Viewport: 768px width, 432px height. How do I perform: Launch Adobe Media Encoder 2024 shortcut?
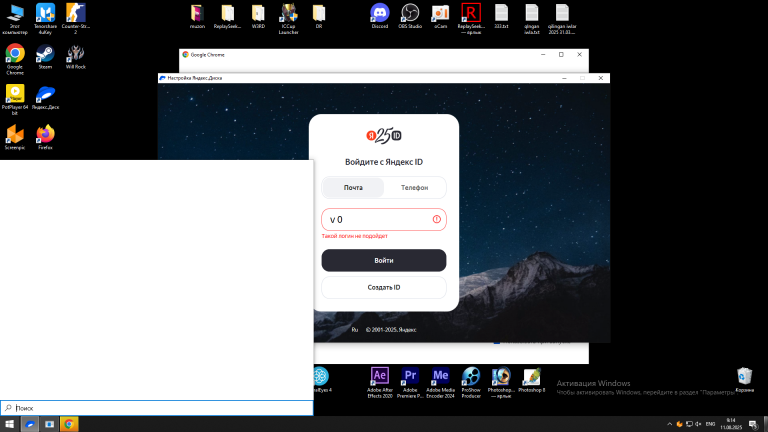pyautogui.click(x=440, y=383)
